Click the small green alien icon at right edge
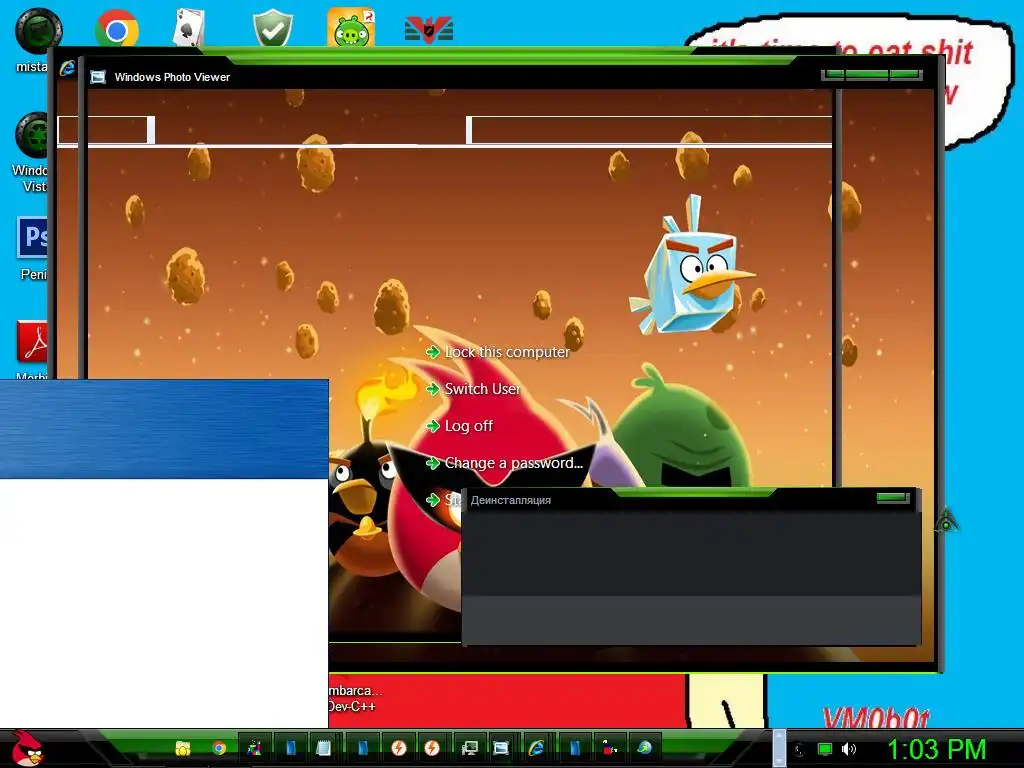The image size is (1024, 768). point(947,520)
